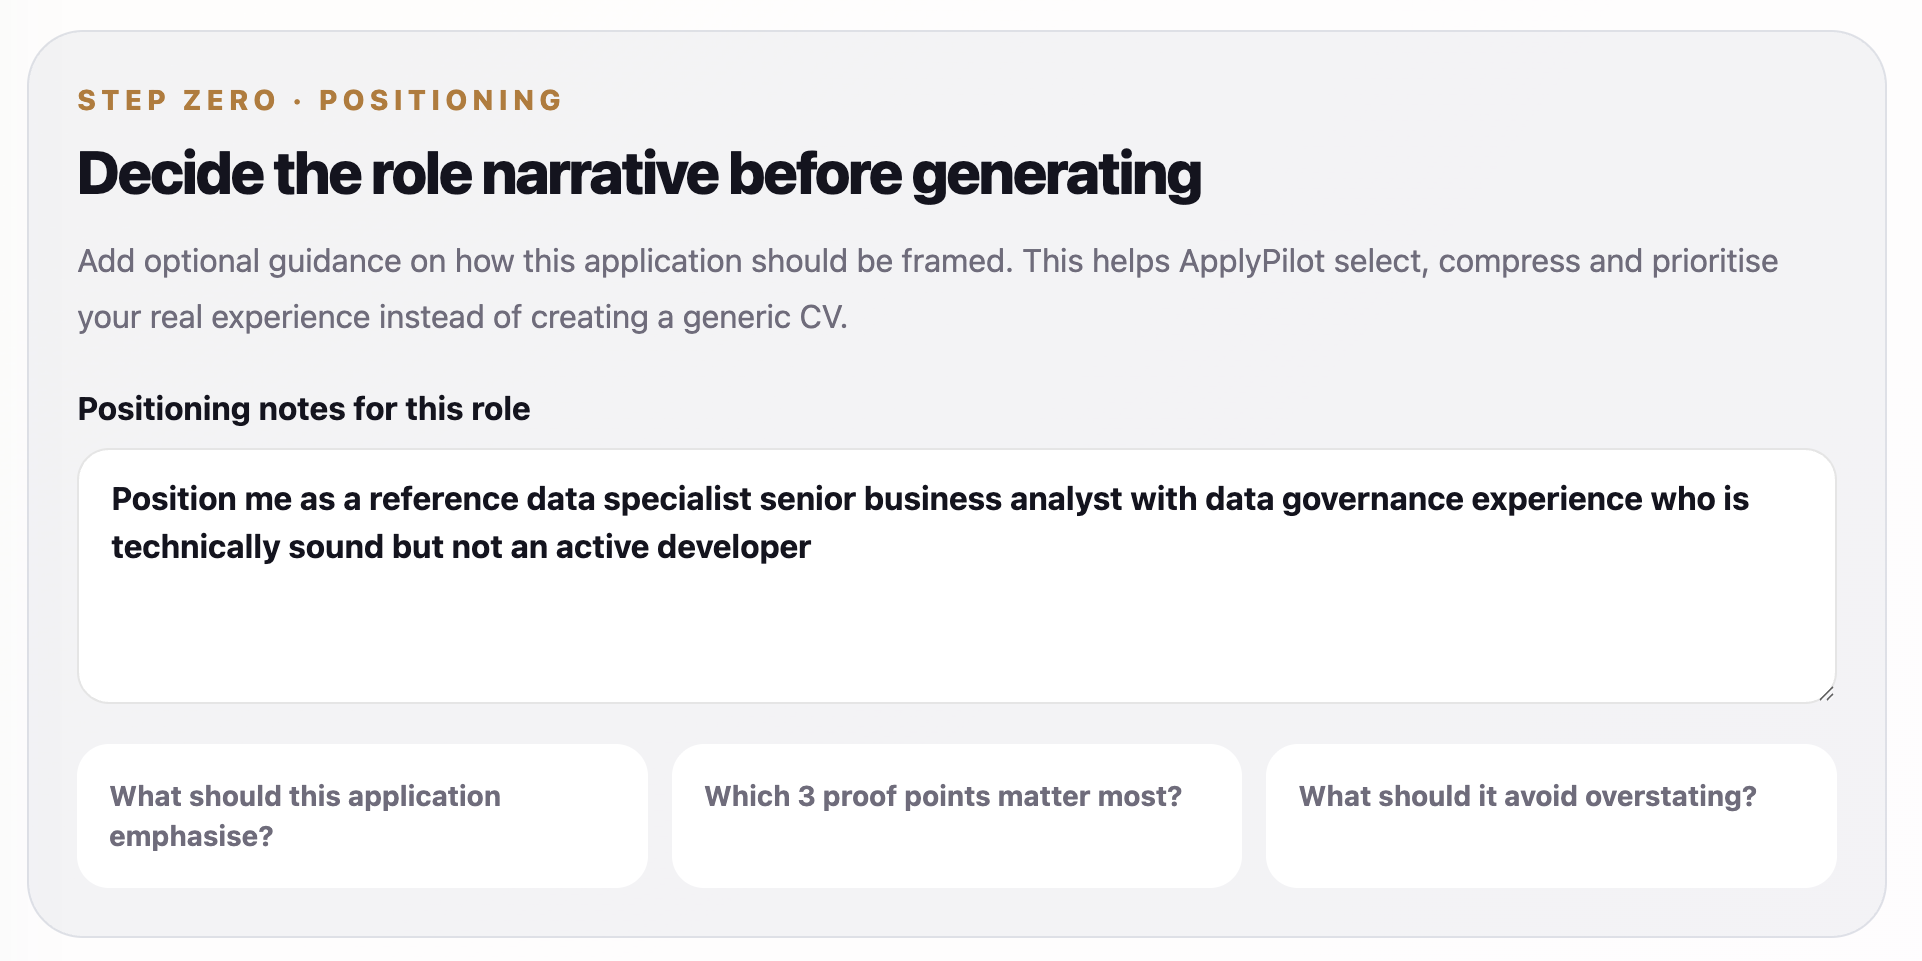Screen dimensions: 1922x961
Task: Click the "Positioning notes for this role" label
Action: pyautogui.click(x=304, y=409)
